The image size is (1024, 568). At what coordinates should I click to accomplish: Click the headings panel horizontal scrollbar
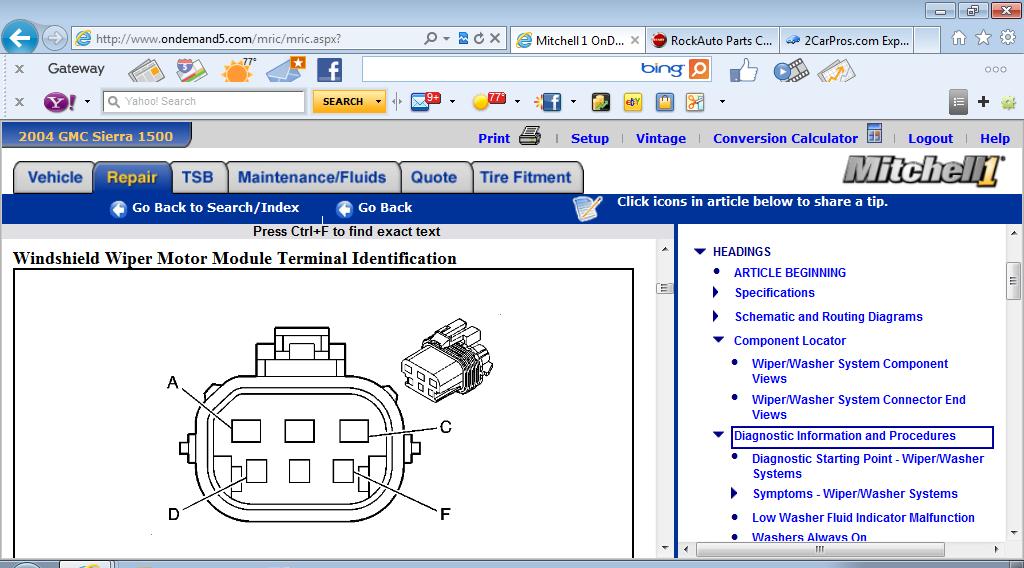point(819,550)
